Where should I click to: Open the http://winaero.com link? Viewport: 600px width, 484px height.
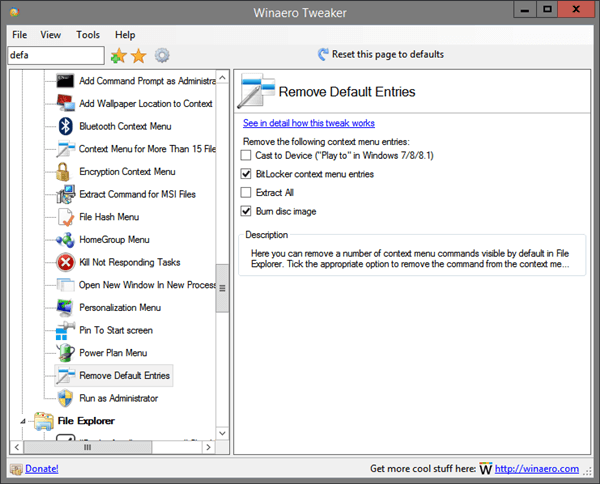537,469
